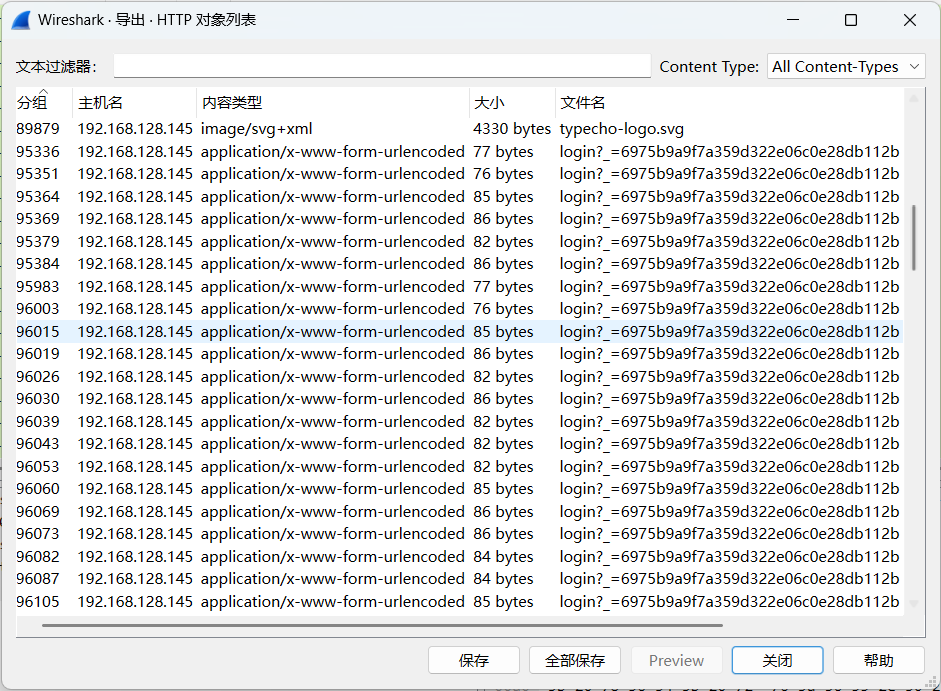The image size is (941, 691).
Task: Click the Wireshark shark fin icon
Action: pyautogui.click(x=21, y=20)
